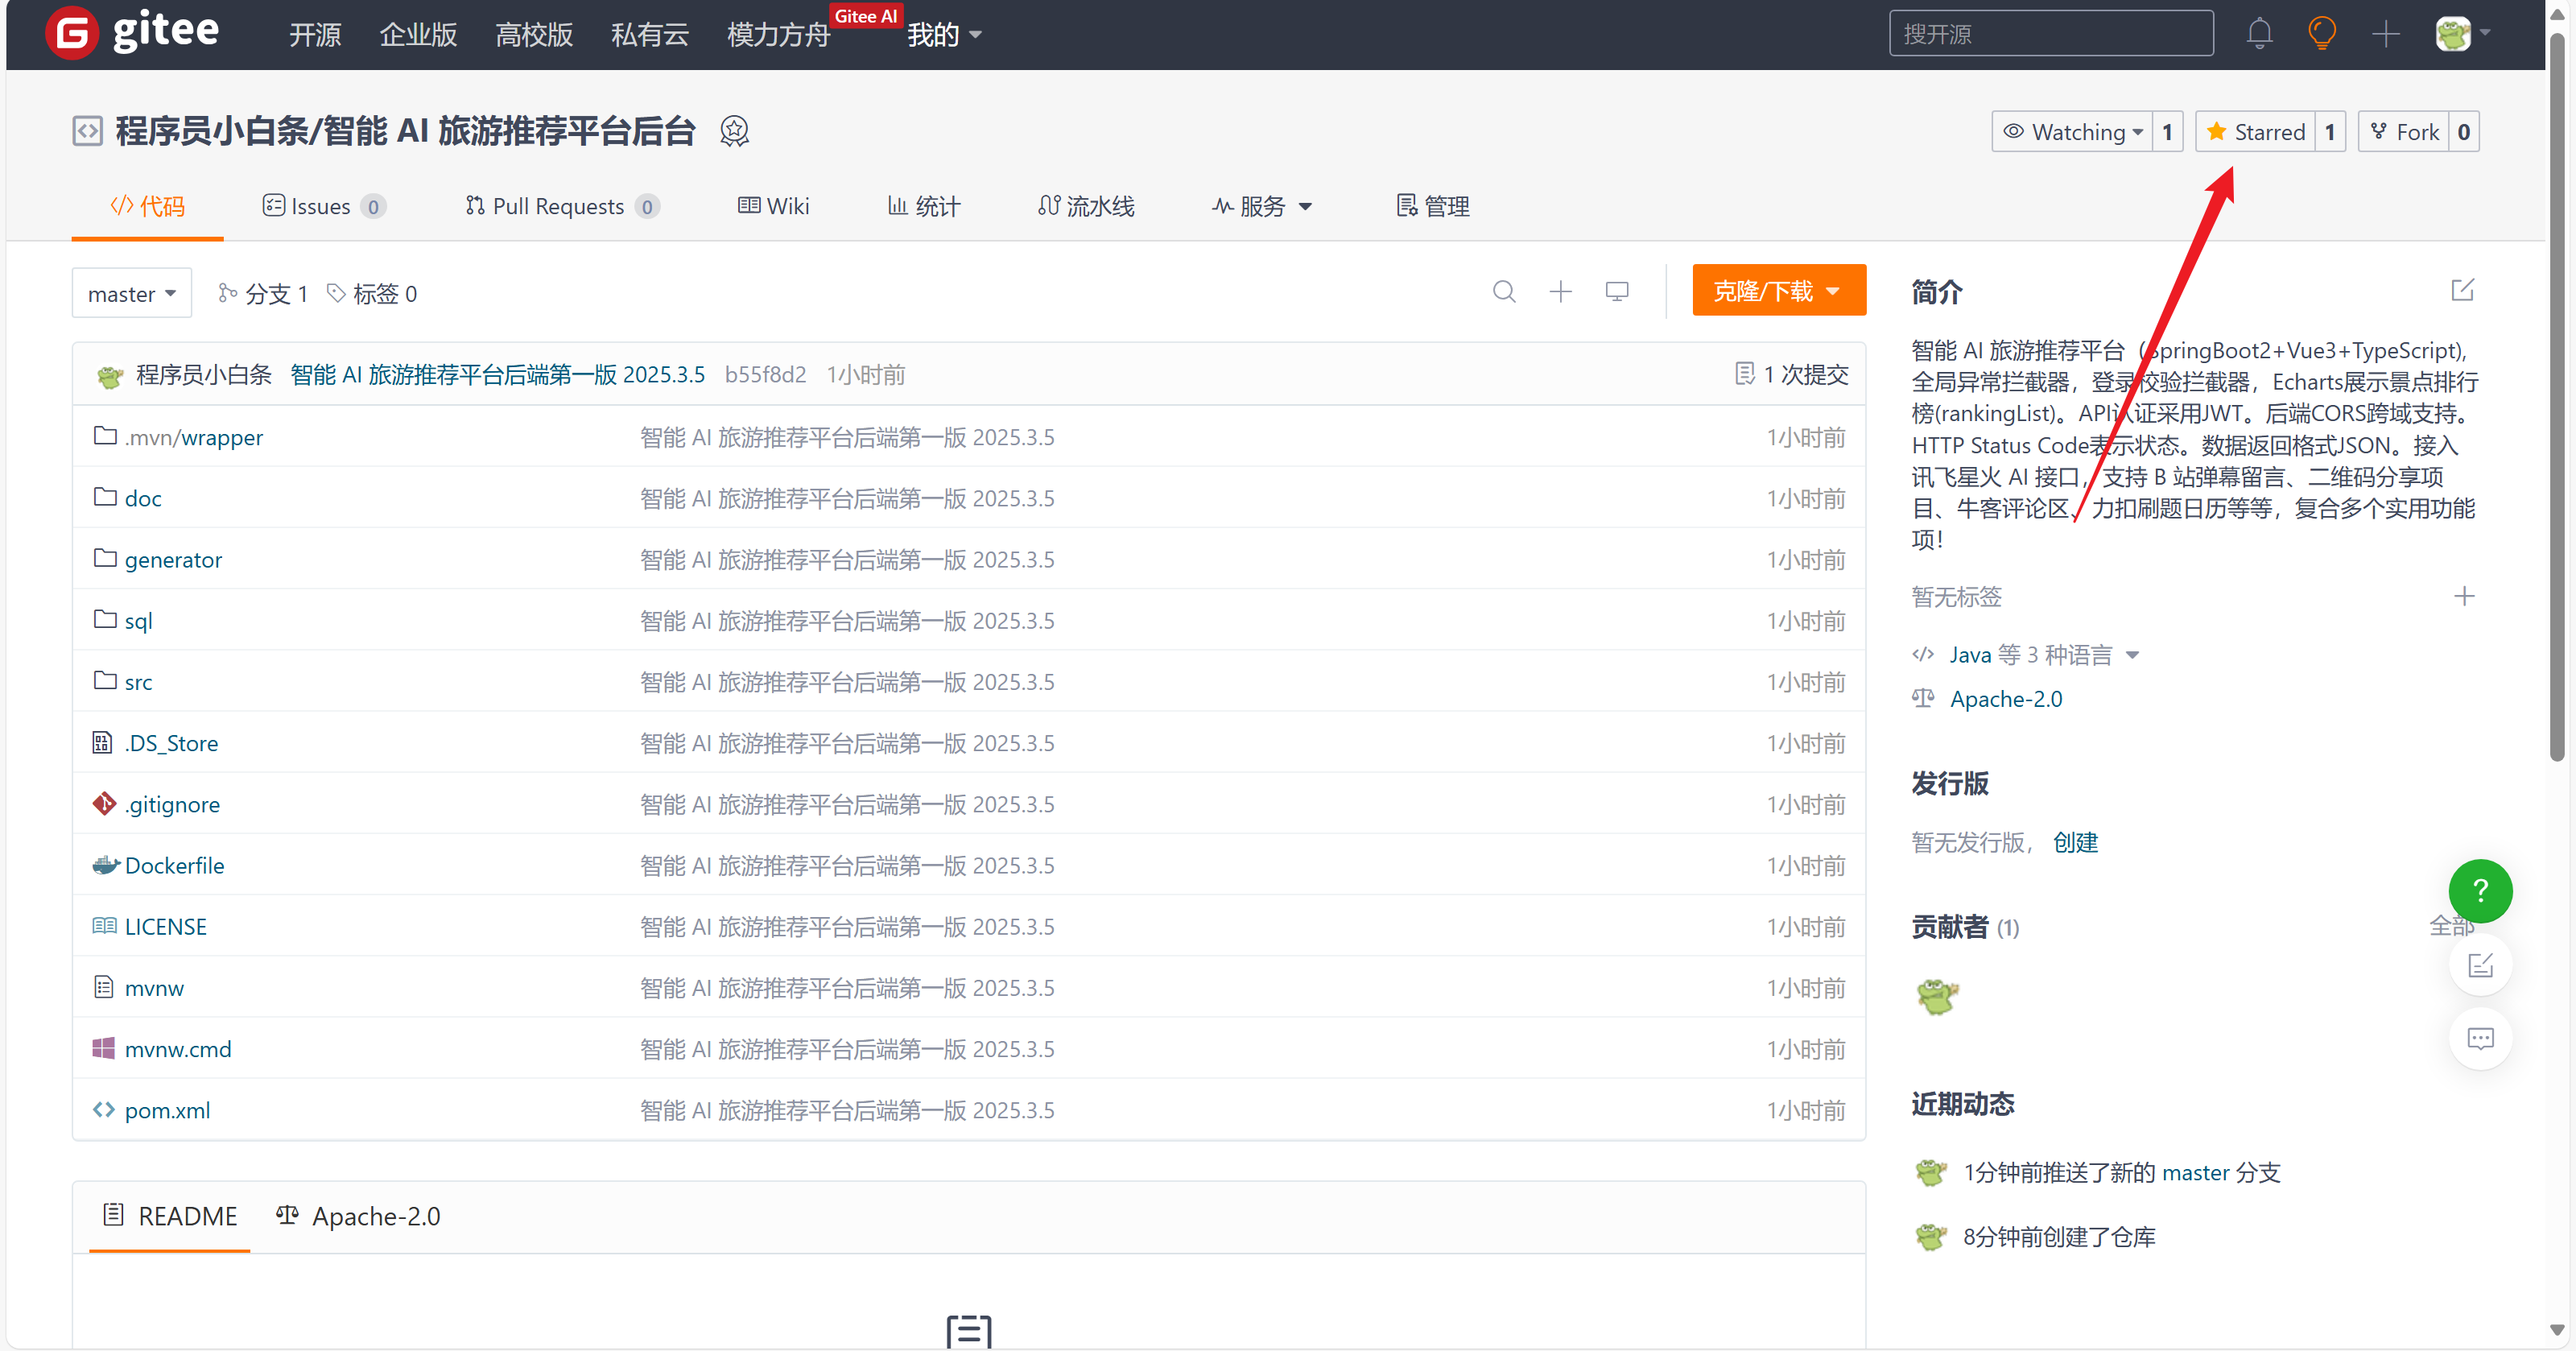Click the green help question mark button

pos(2479,890)
